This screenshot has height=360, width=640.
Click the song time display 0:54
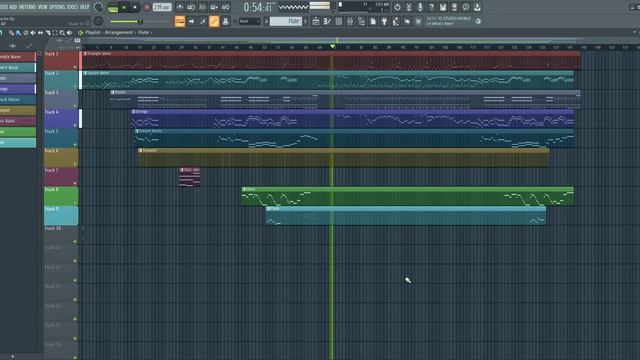257,7
